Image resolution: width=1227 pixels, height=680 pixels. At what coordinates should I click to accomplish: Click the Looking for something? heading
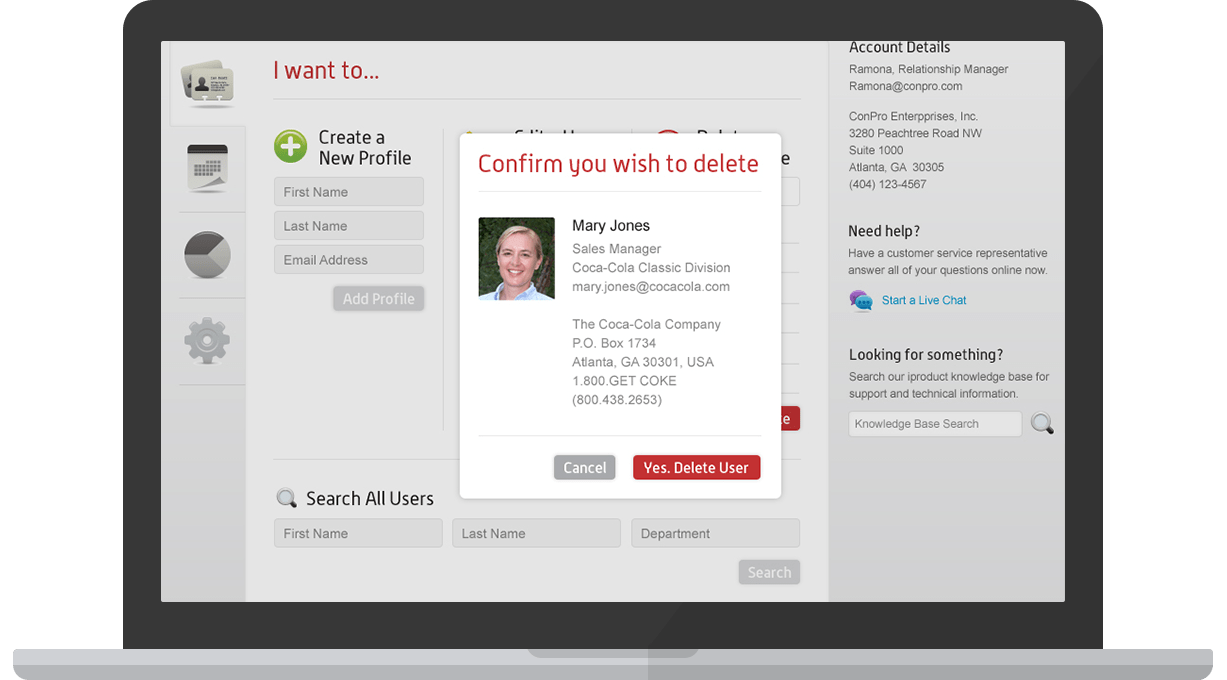point(926,355)
